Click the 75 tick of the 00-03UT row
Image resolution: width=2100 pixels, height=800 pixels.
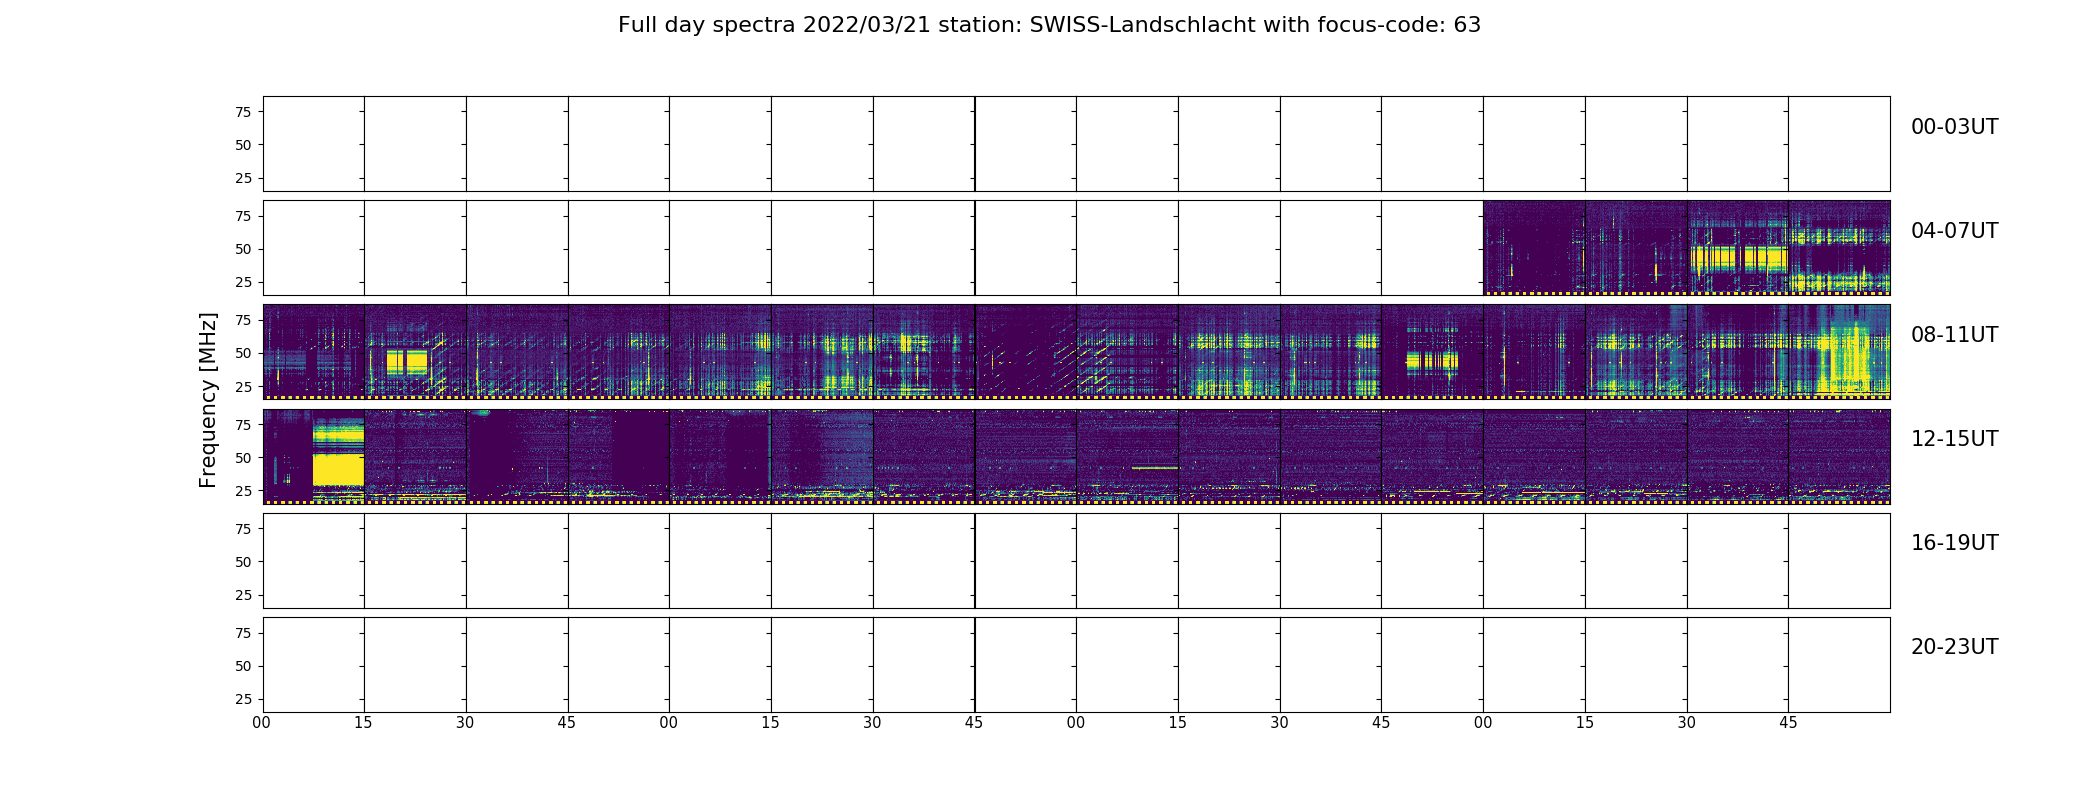pyautogui.click(x=243, y=112)
